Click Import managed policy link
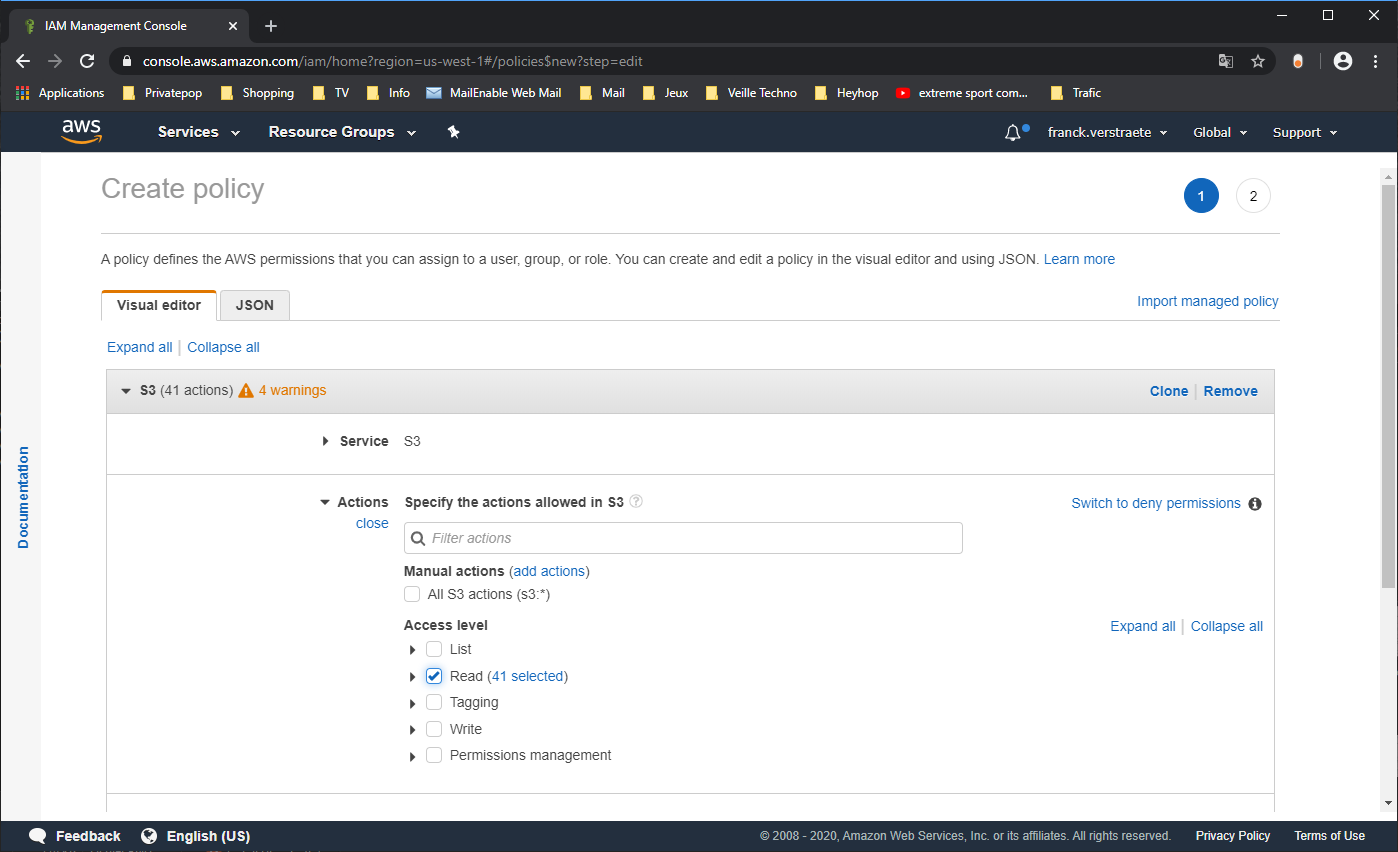1398x852 pixels. [1208, 301]
